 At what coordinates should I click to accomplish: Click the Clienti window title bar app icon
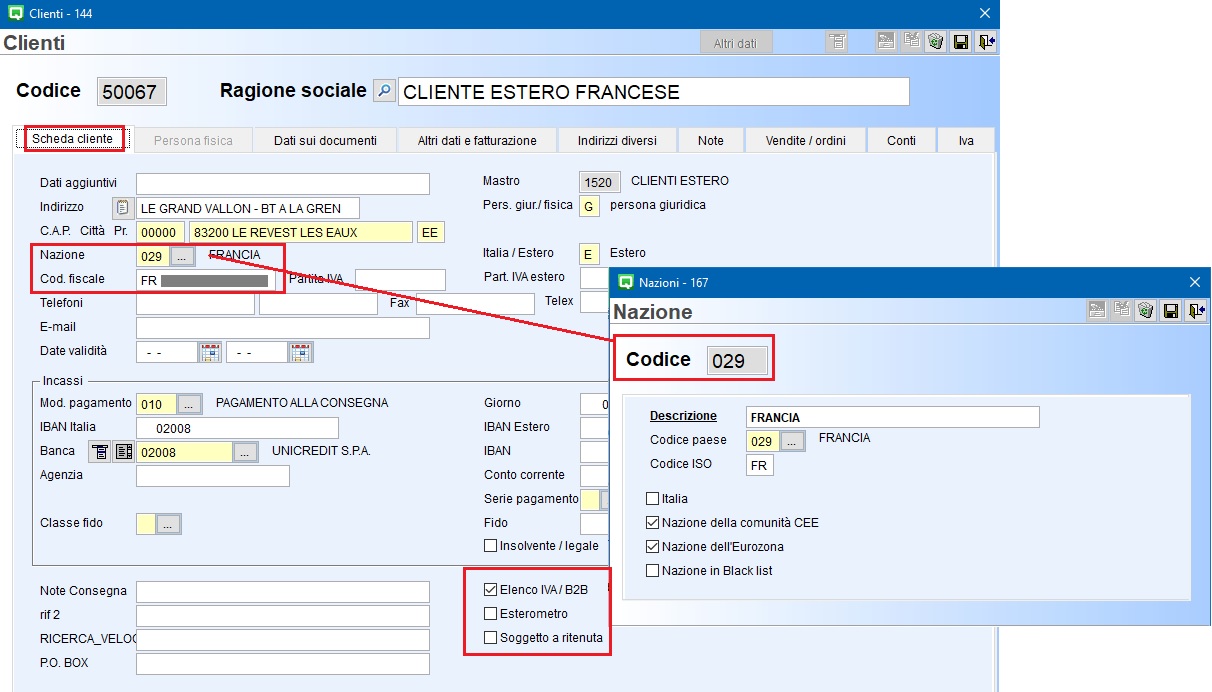[x=14, y=13]
